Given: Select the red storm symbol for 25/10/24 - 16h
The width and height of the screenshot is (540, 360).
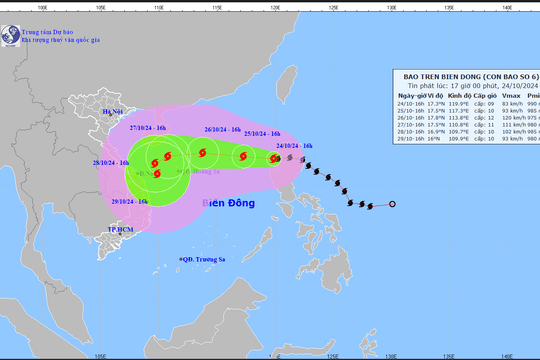Looking at the screenshot, I should (243, 156).
